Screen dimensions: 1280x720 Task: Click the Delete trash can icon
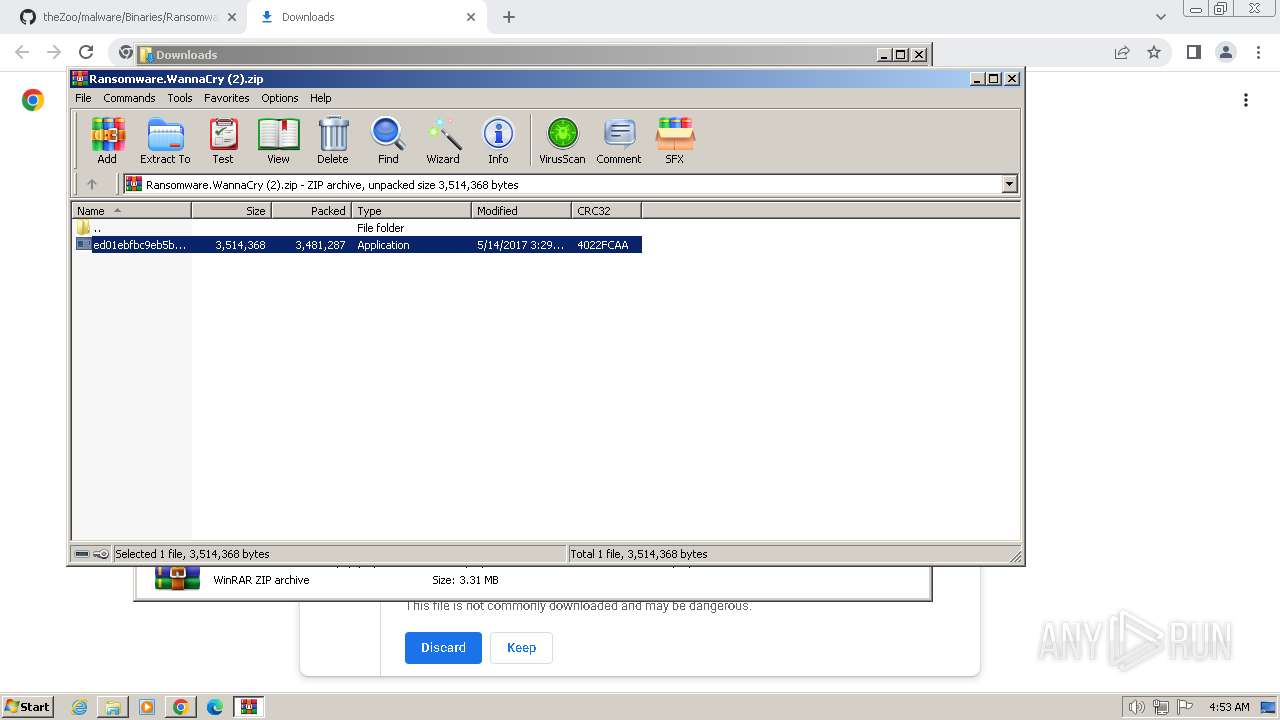pyautogui.click(x=333, y=140)
